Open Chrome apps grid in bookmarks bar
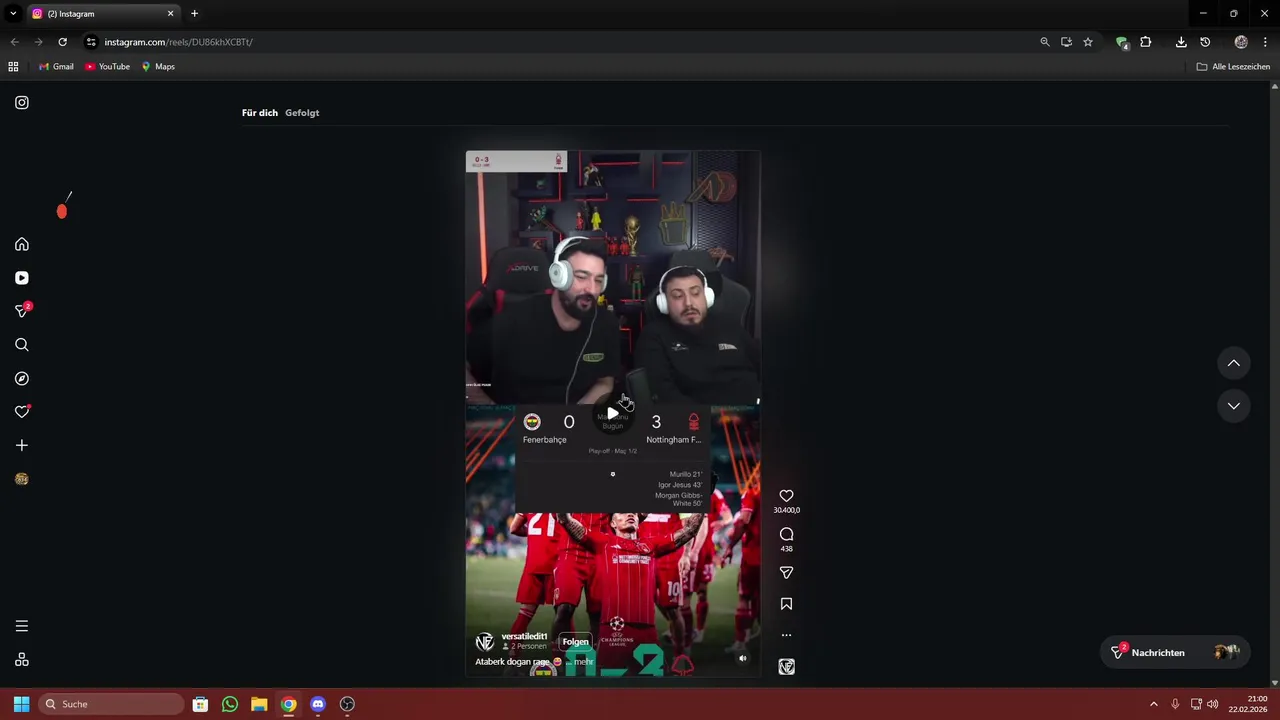Screen dimensions: 1280x720 tap(13, 66)
